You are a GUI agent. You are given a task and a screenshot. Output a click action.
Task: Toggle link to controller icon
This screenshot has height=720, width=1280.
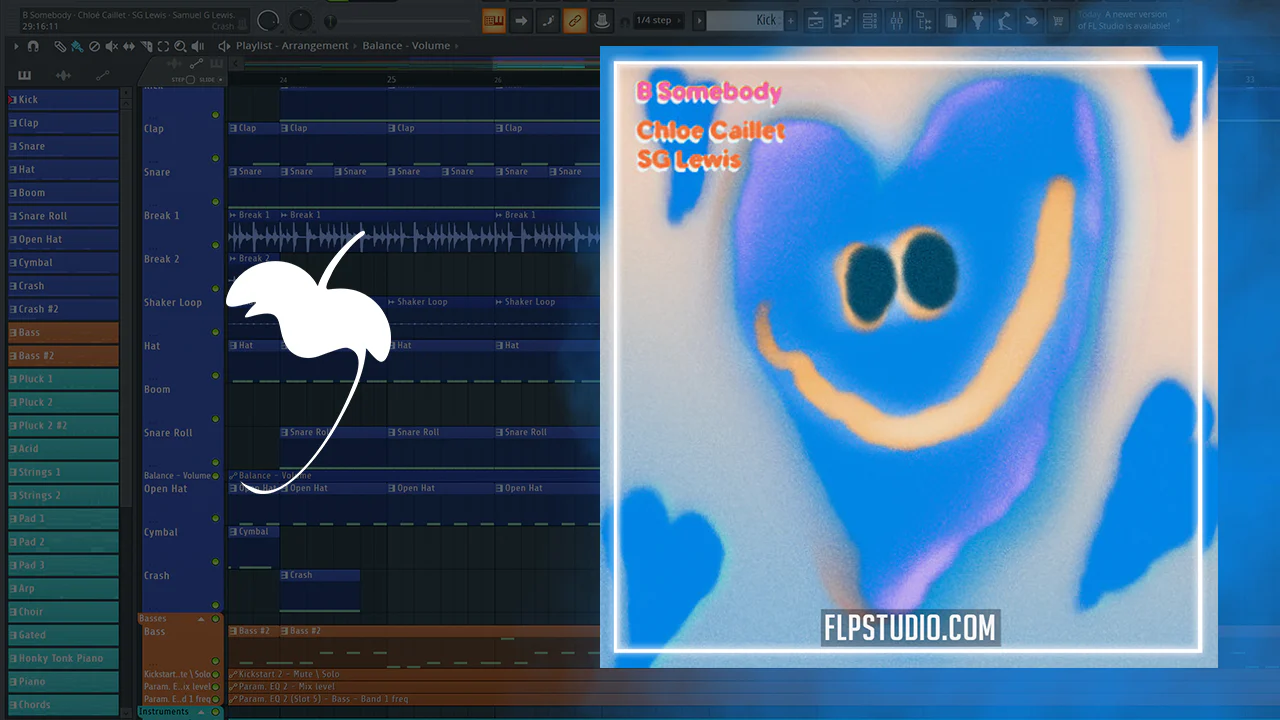click(575, 20)
